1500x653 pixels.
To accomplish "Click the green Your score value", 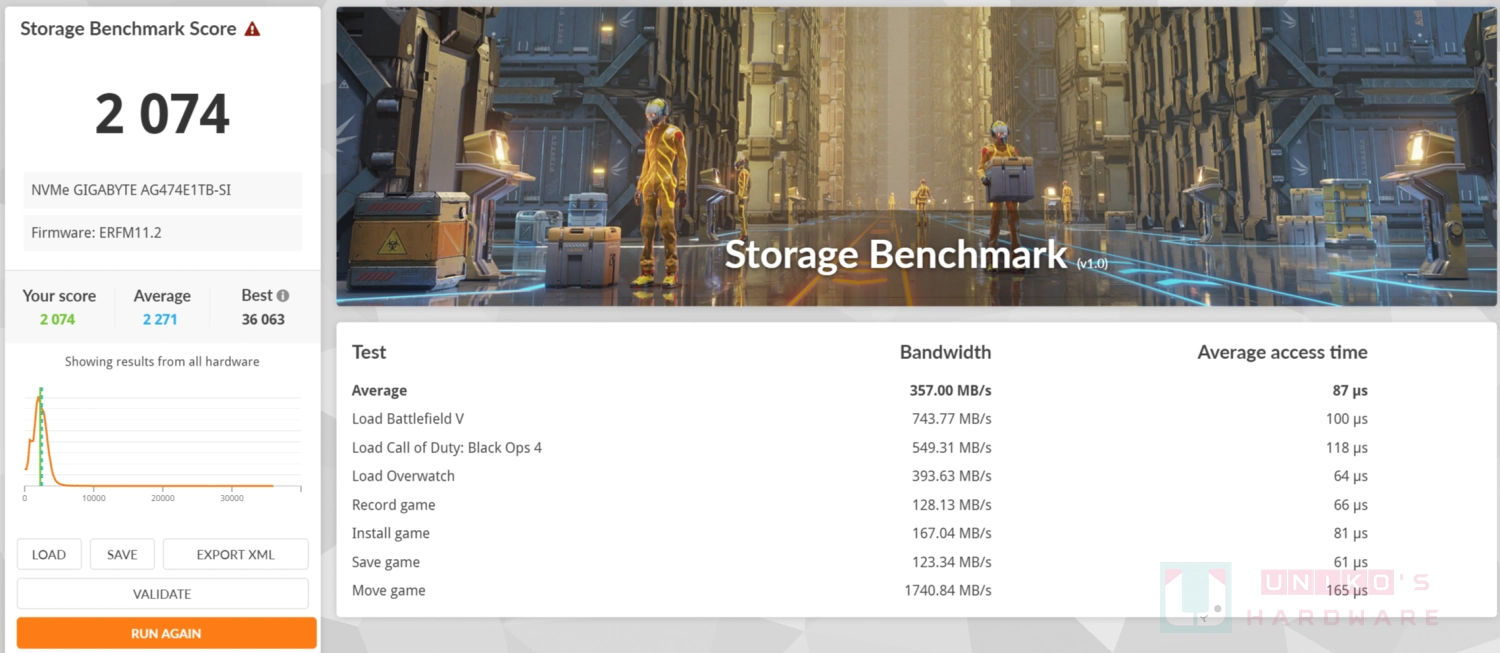I will [58, 320].
